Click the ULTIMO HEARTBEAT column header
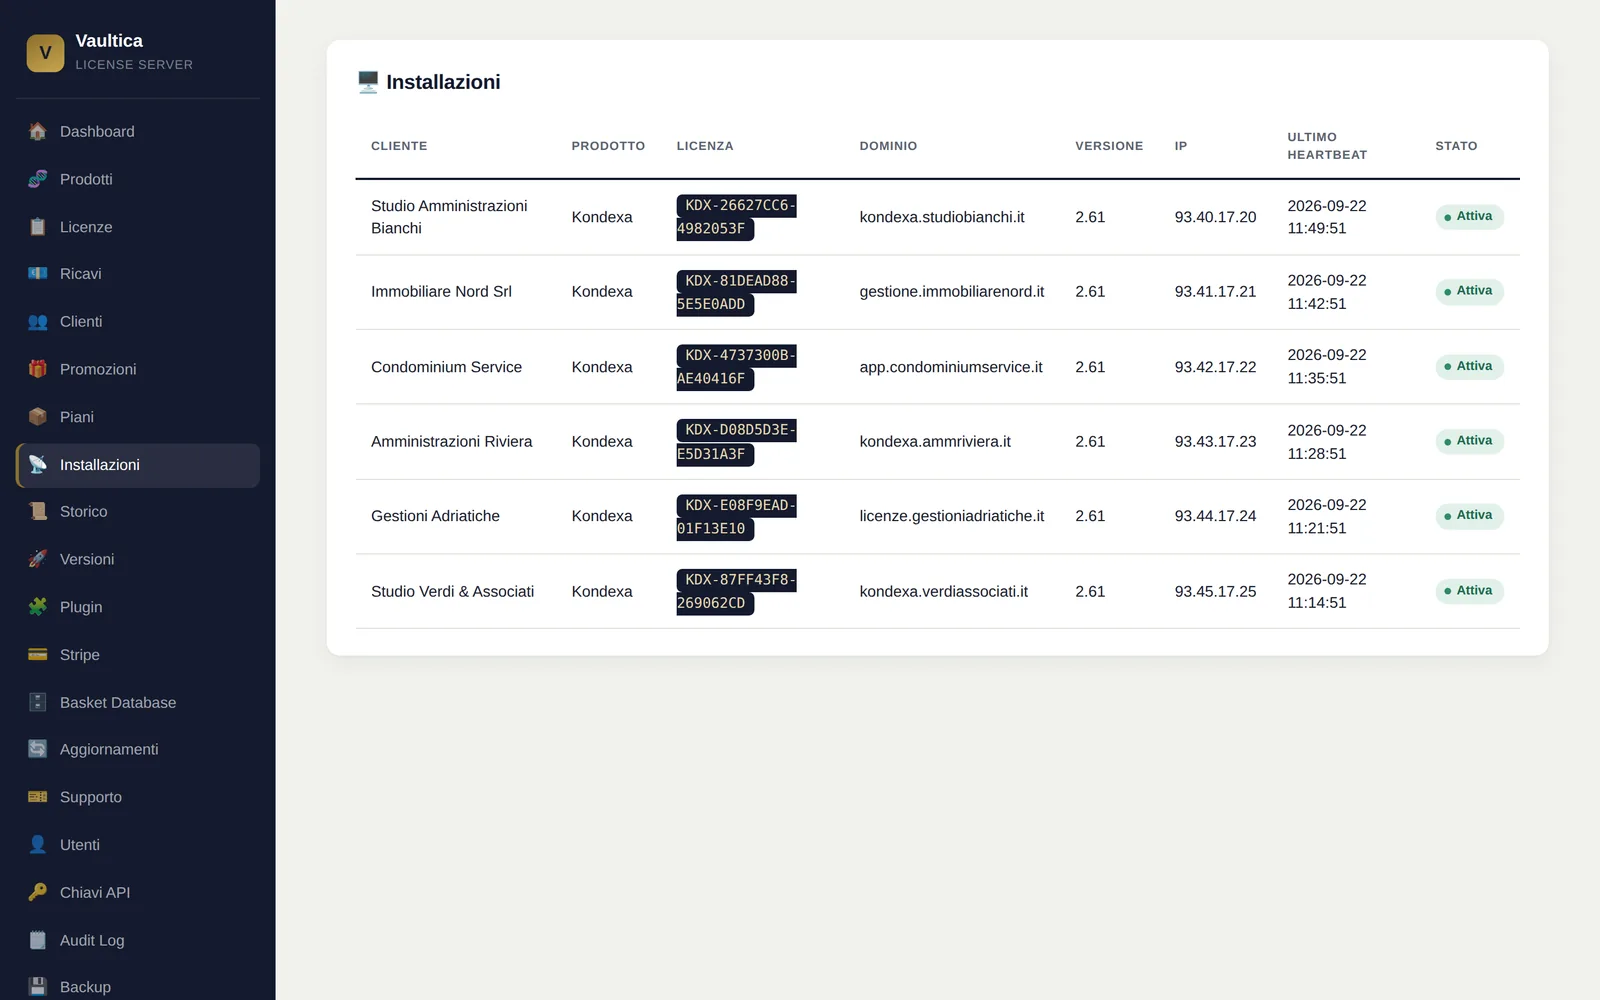This screenshot has width=1600, height=1000. coord(1327,146)
